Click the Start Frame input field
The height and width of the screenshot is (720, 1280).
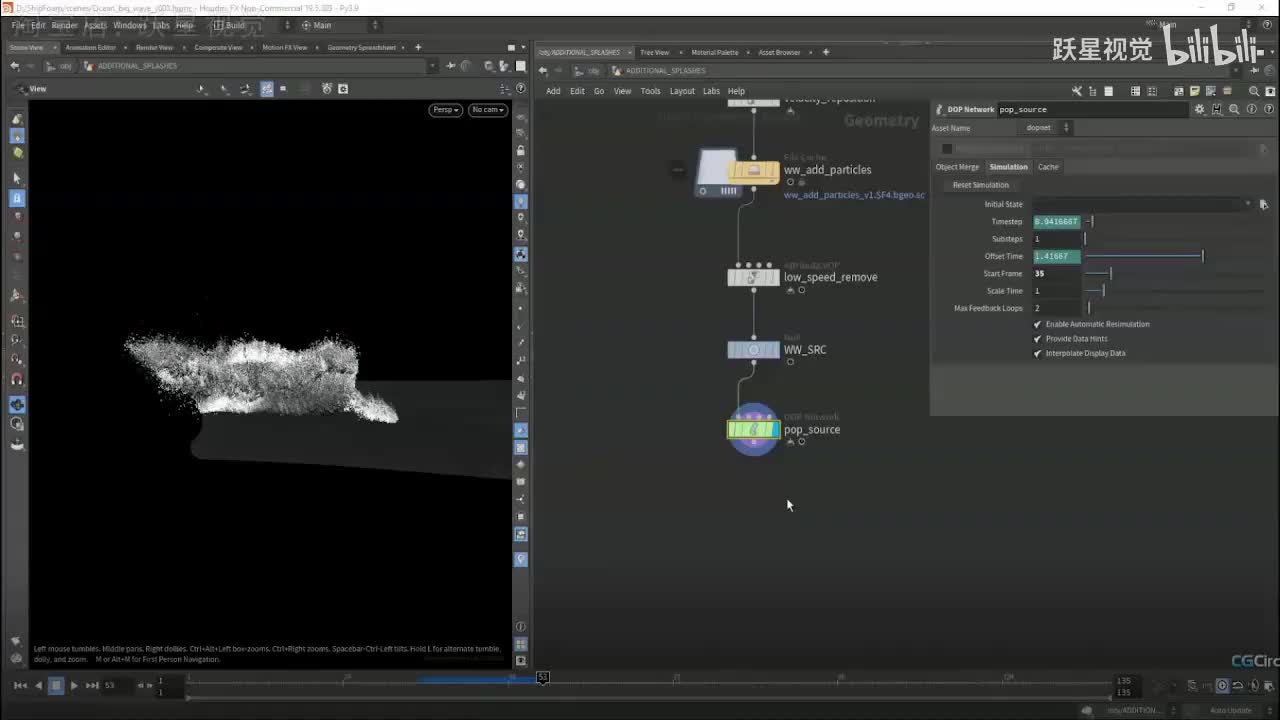[1056, 273]
